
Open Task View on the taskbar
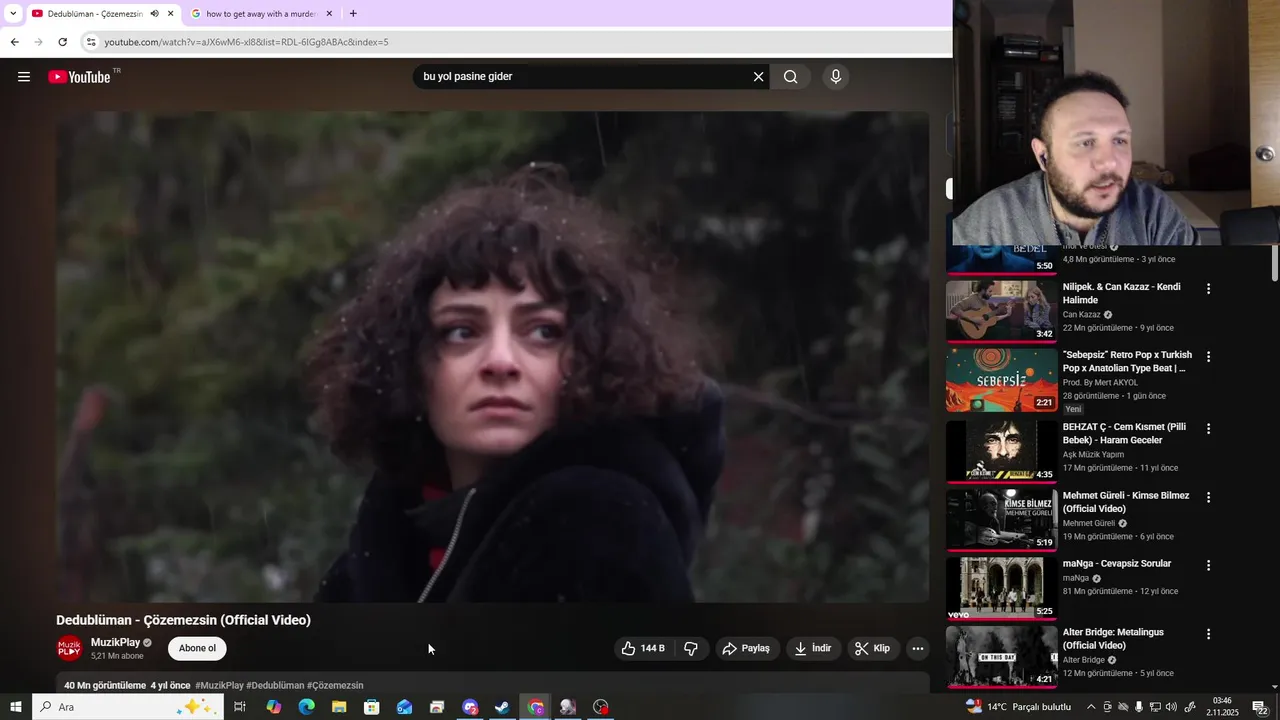coord(240,707)
